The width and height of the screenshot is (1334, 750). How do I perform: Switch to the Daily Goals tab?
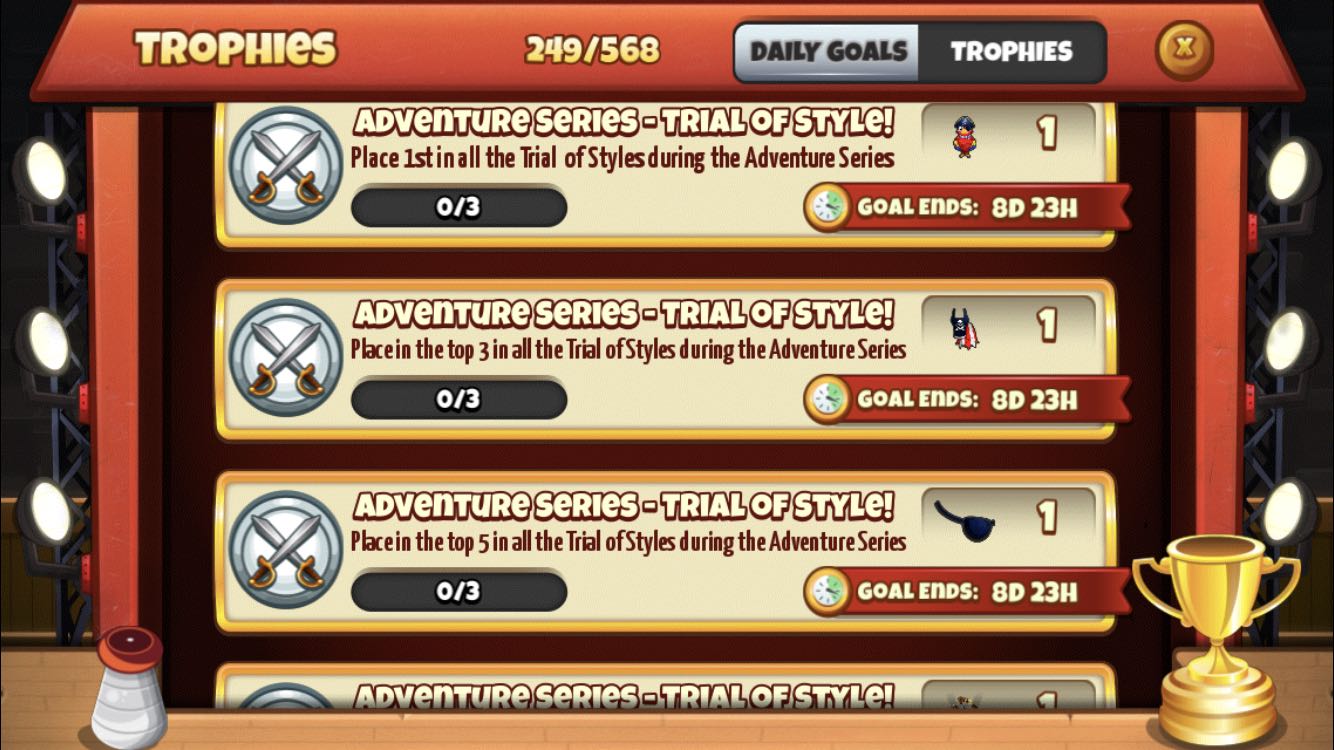(828, 52)
